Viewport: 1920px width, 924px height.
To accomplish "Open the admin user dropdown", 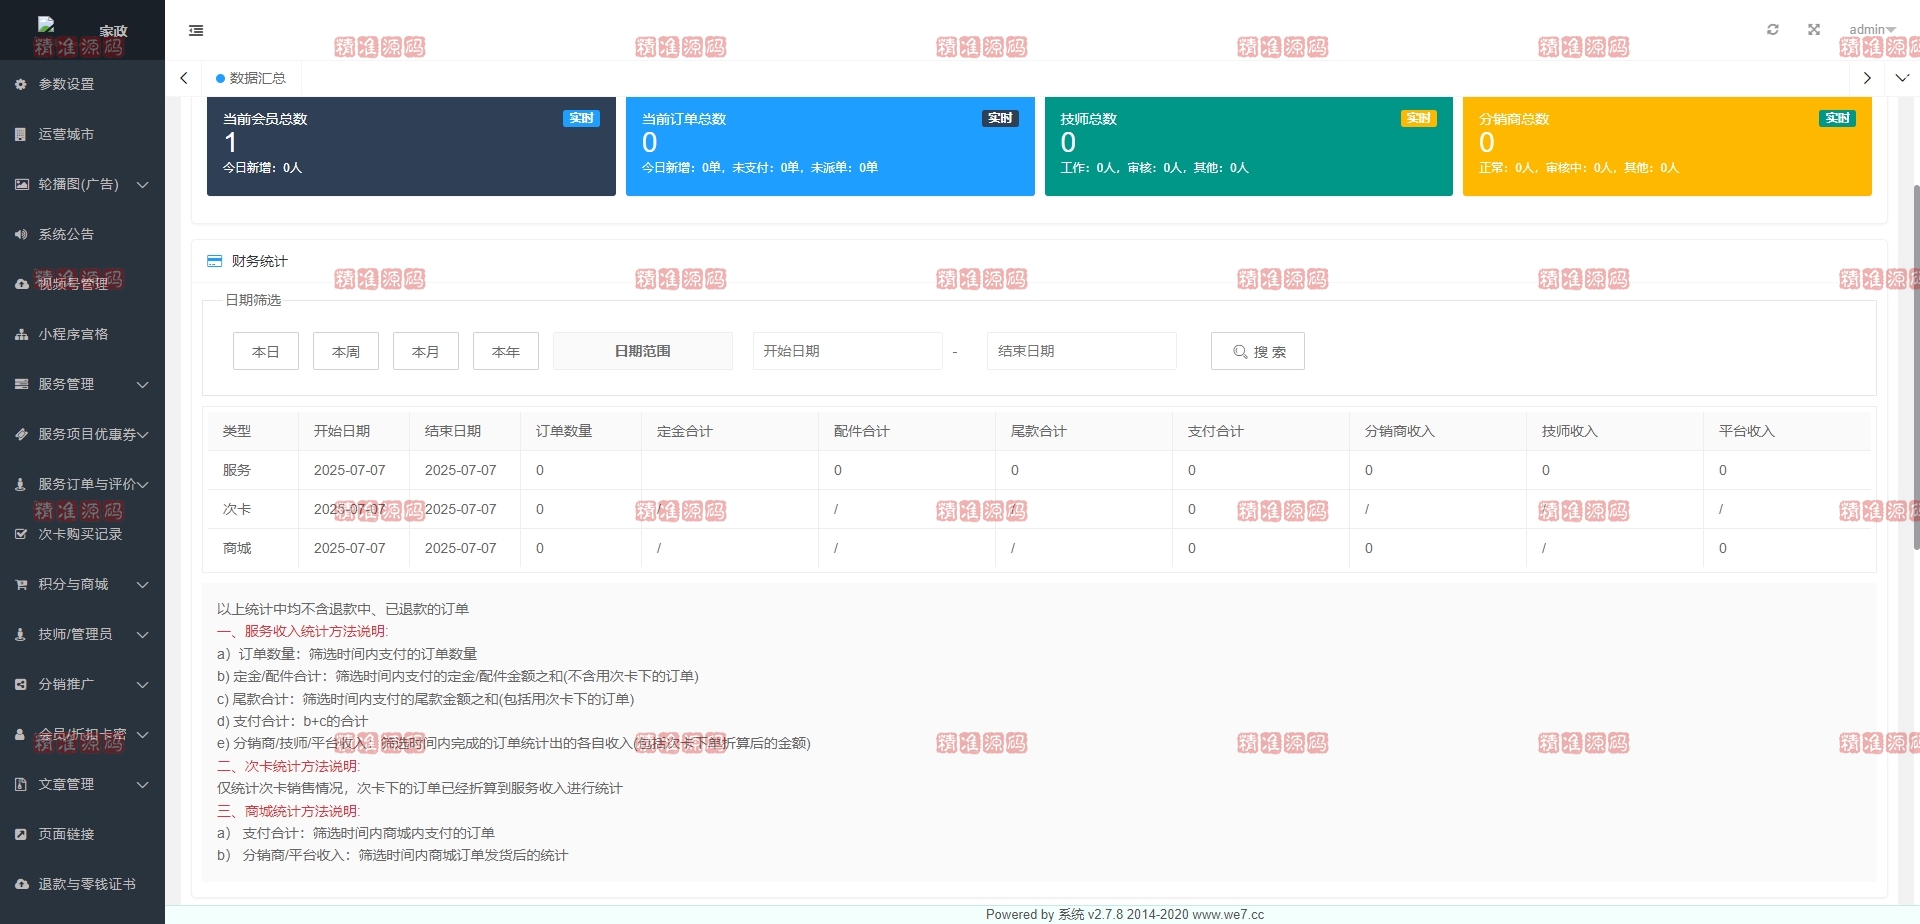I will [x=1872, y=30].
